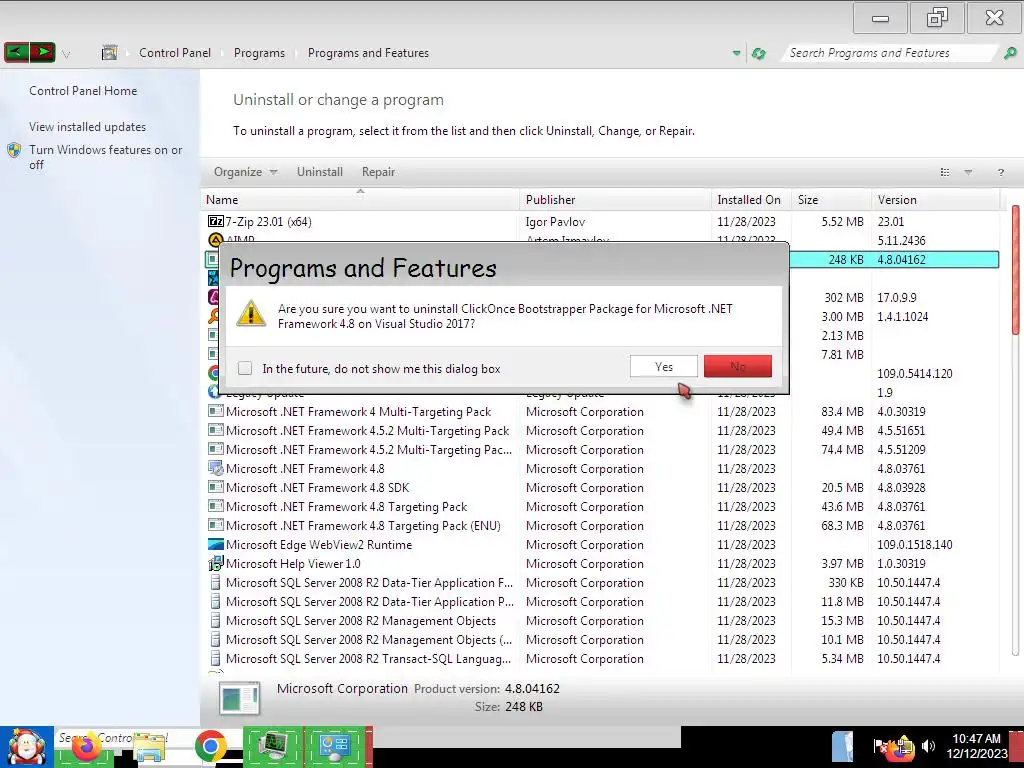Open the recent pages dropdown beside Forward
1024x768 pixels.
[x=66, y=54]
